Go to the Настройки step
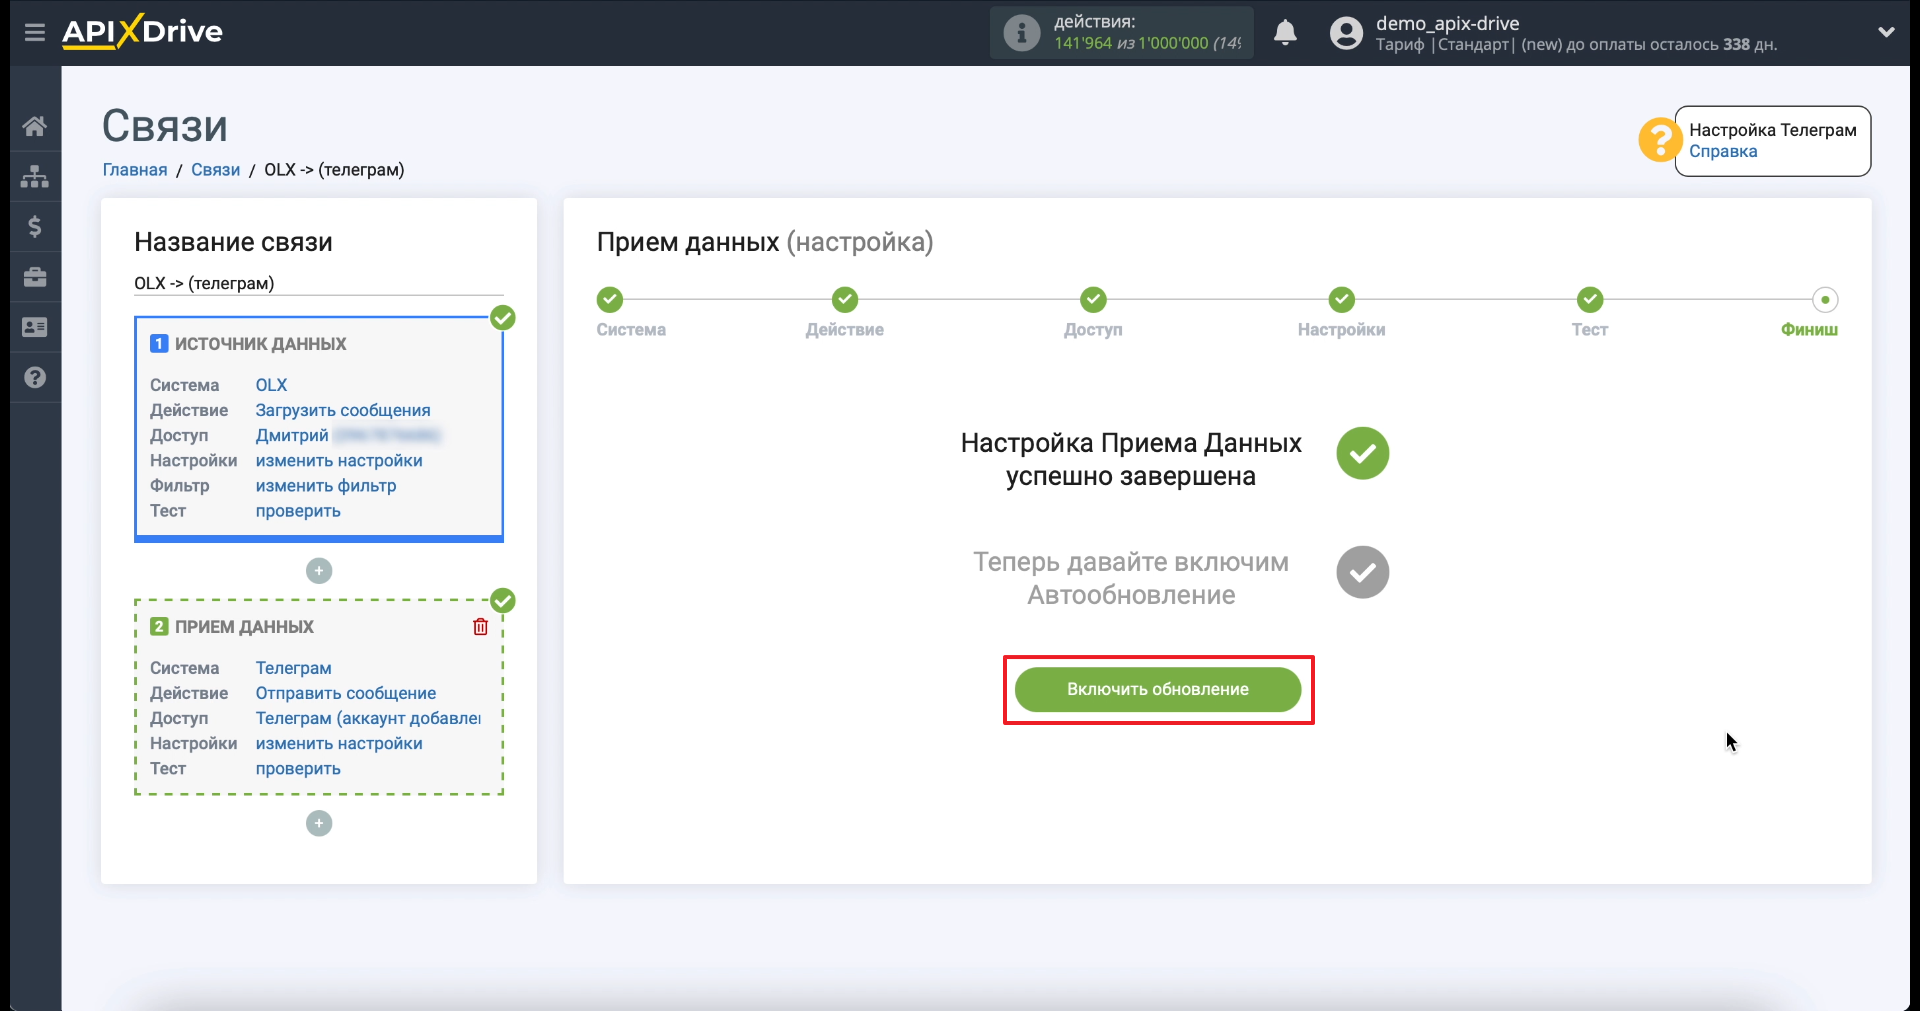 click(x=1341, y=299)
